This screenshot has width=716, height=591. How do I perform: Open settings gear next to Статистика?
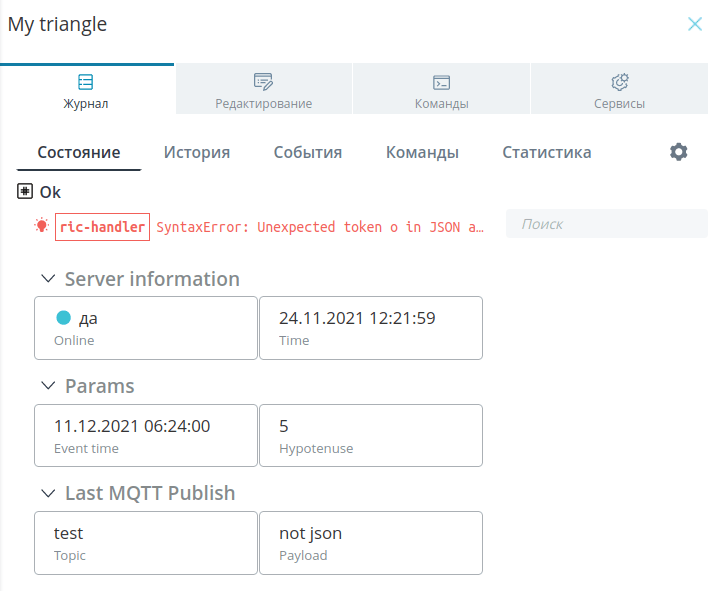tap(679, 152)
